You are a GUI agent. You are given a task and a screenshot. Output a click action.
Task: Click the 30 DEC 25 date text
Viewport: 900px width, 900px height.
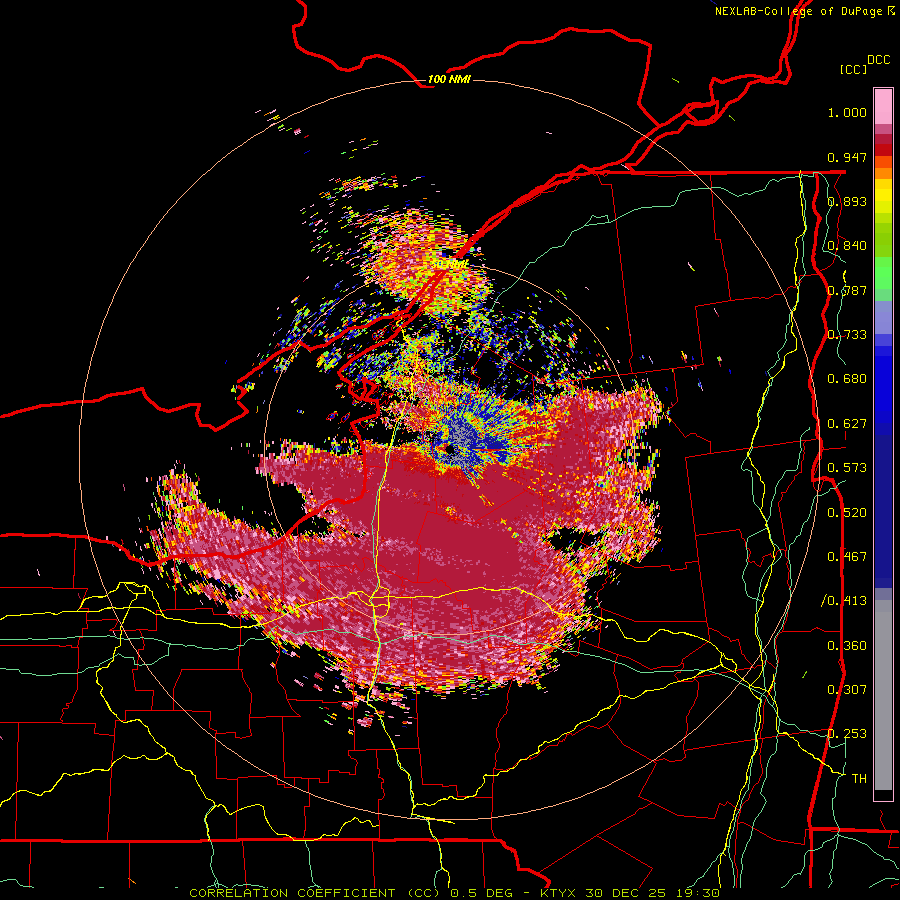627,893
